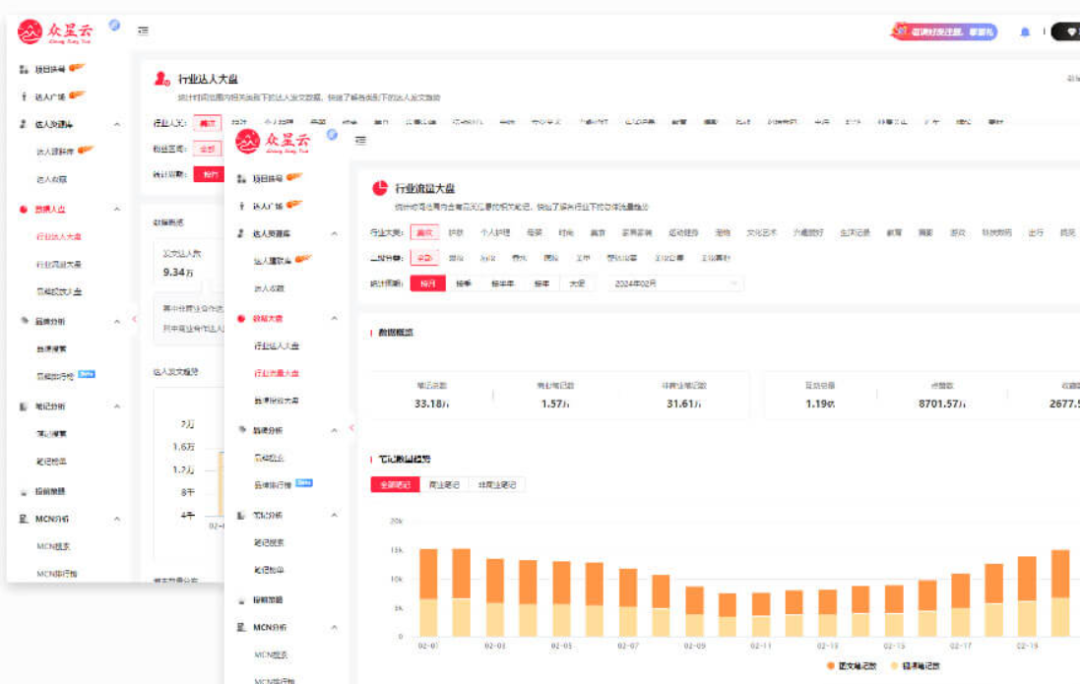Open MCN搜索 in back window sidebar
Image resolution: width=1080 pixels, height=684 pixels.
click(x=53, y=546)
